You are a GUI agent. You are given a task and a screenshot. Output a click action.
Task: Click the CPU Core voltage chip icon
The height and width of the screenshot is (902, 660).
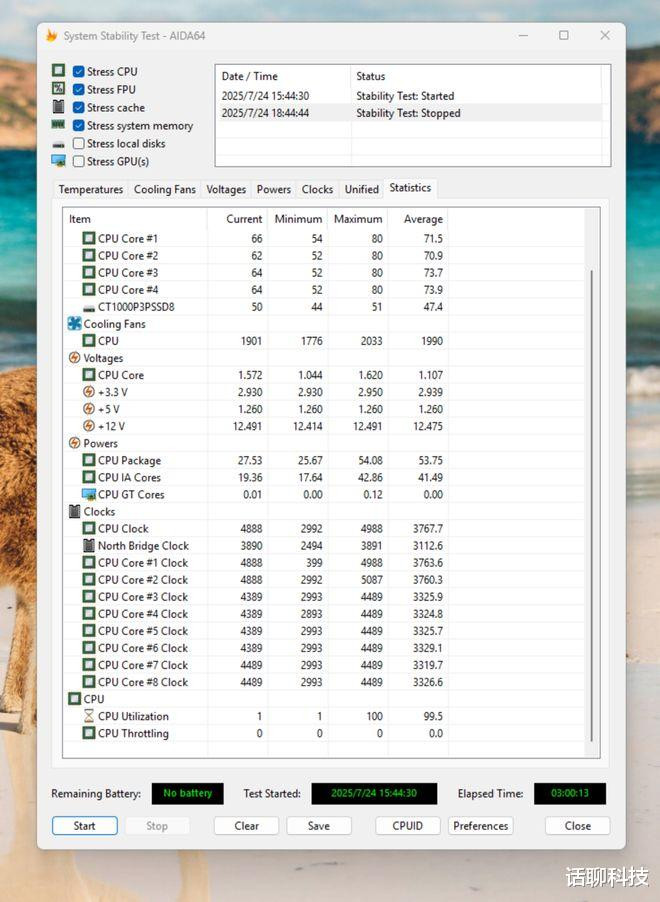pos(89,375)
